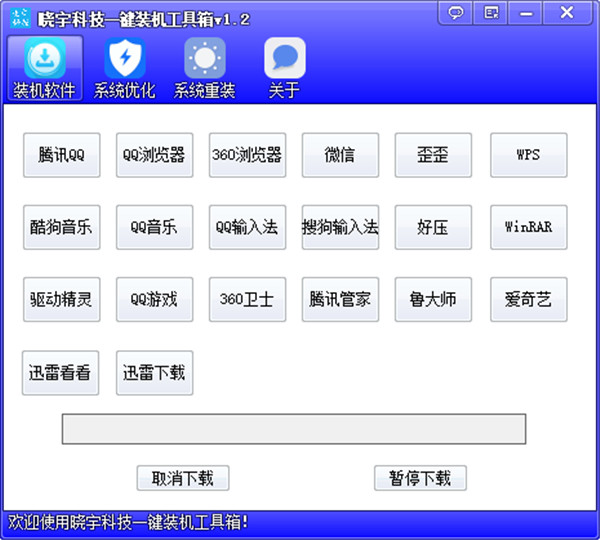Switch to 系统优化 shield icon
600x540 pixels.
pos(125,60)
